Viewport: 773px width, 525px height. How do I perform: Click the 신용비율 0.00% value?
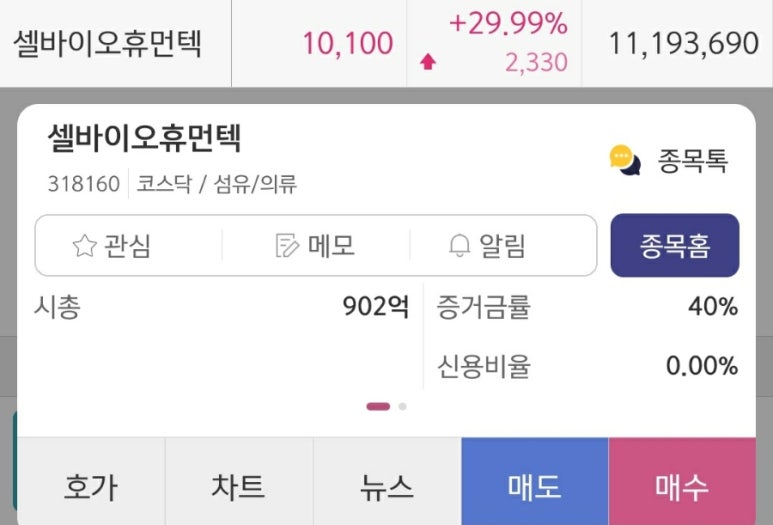tap(702, 366)
